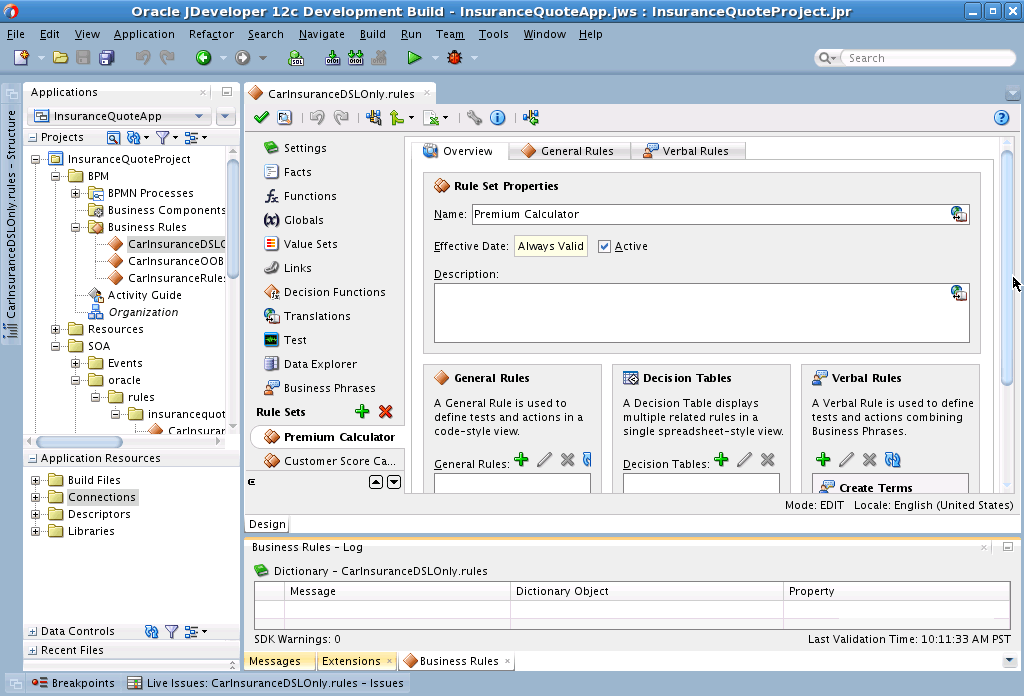This screenshot has width=1024, height=696.
Task: Delete rule set with red X icon
Action: [x=385, y=411]
